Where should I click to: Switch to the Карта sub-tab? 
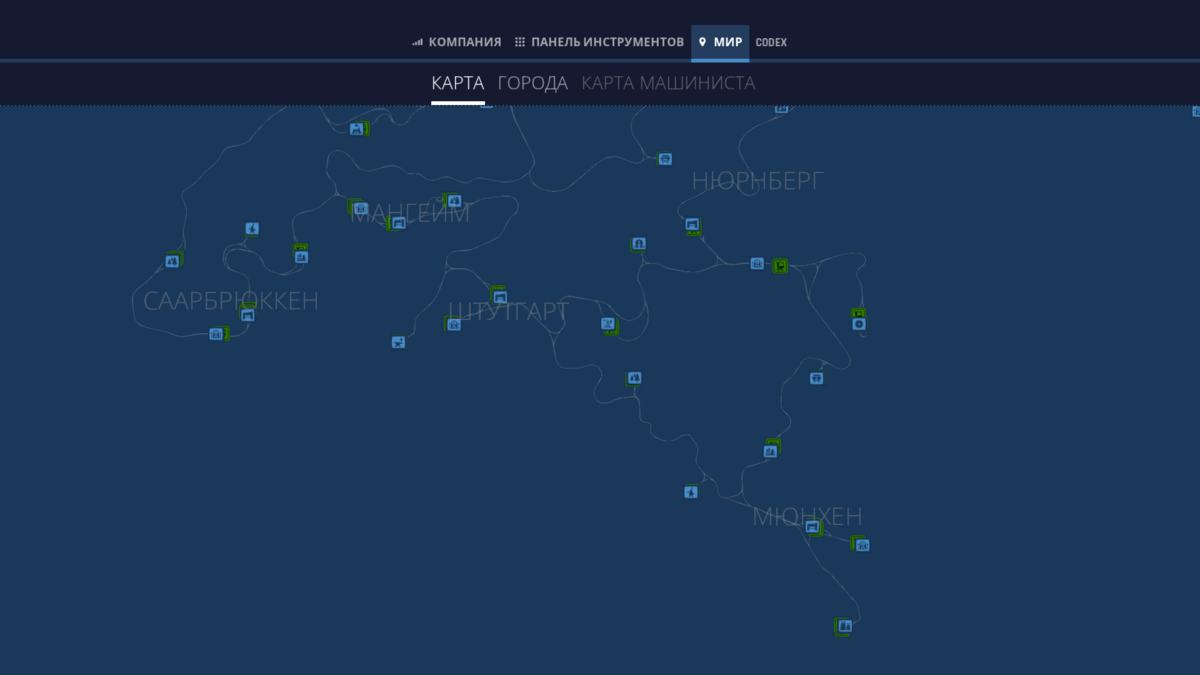coord(458,83)
